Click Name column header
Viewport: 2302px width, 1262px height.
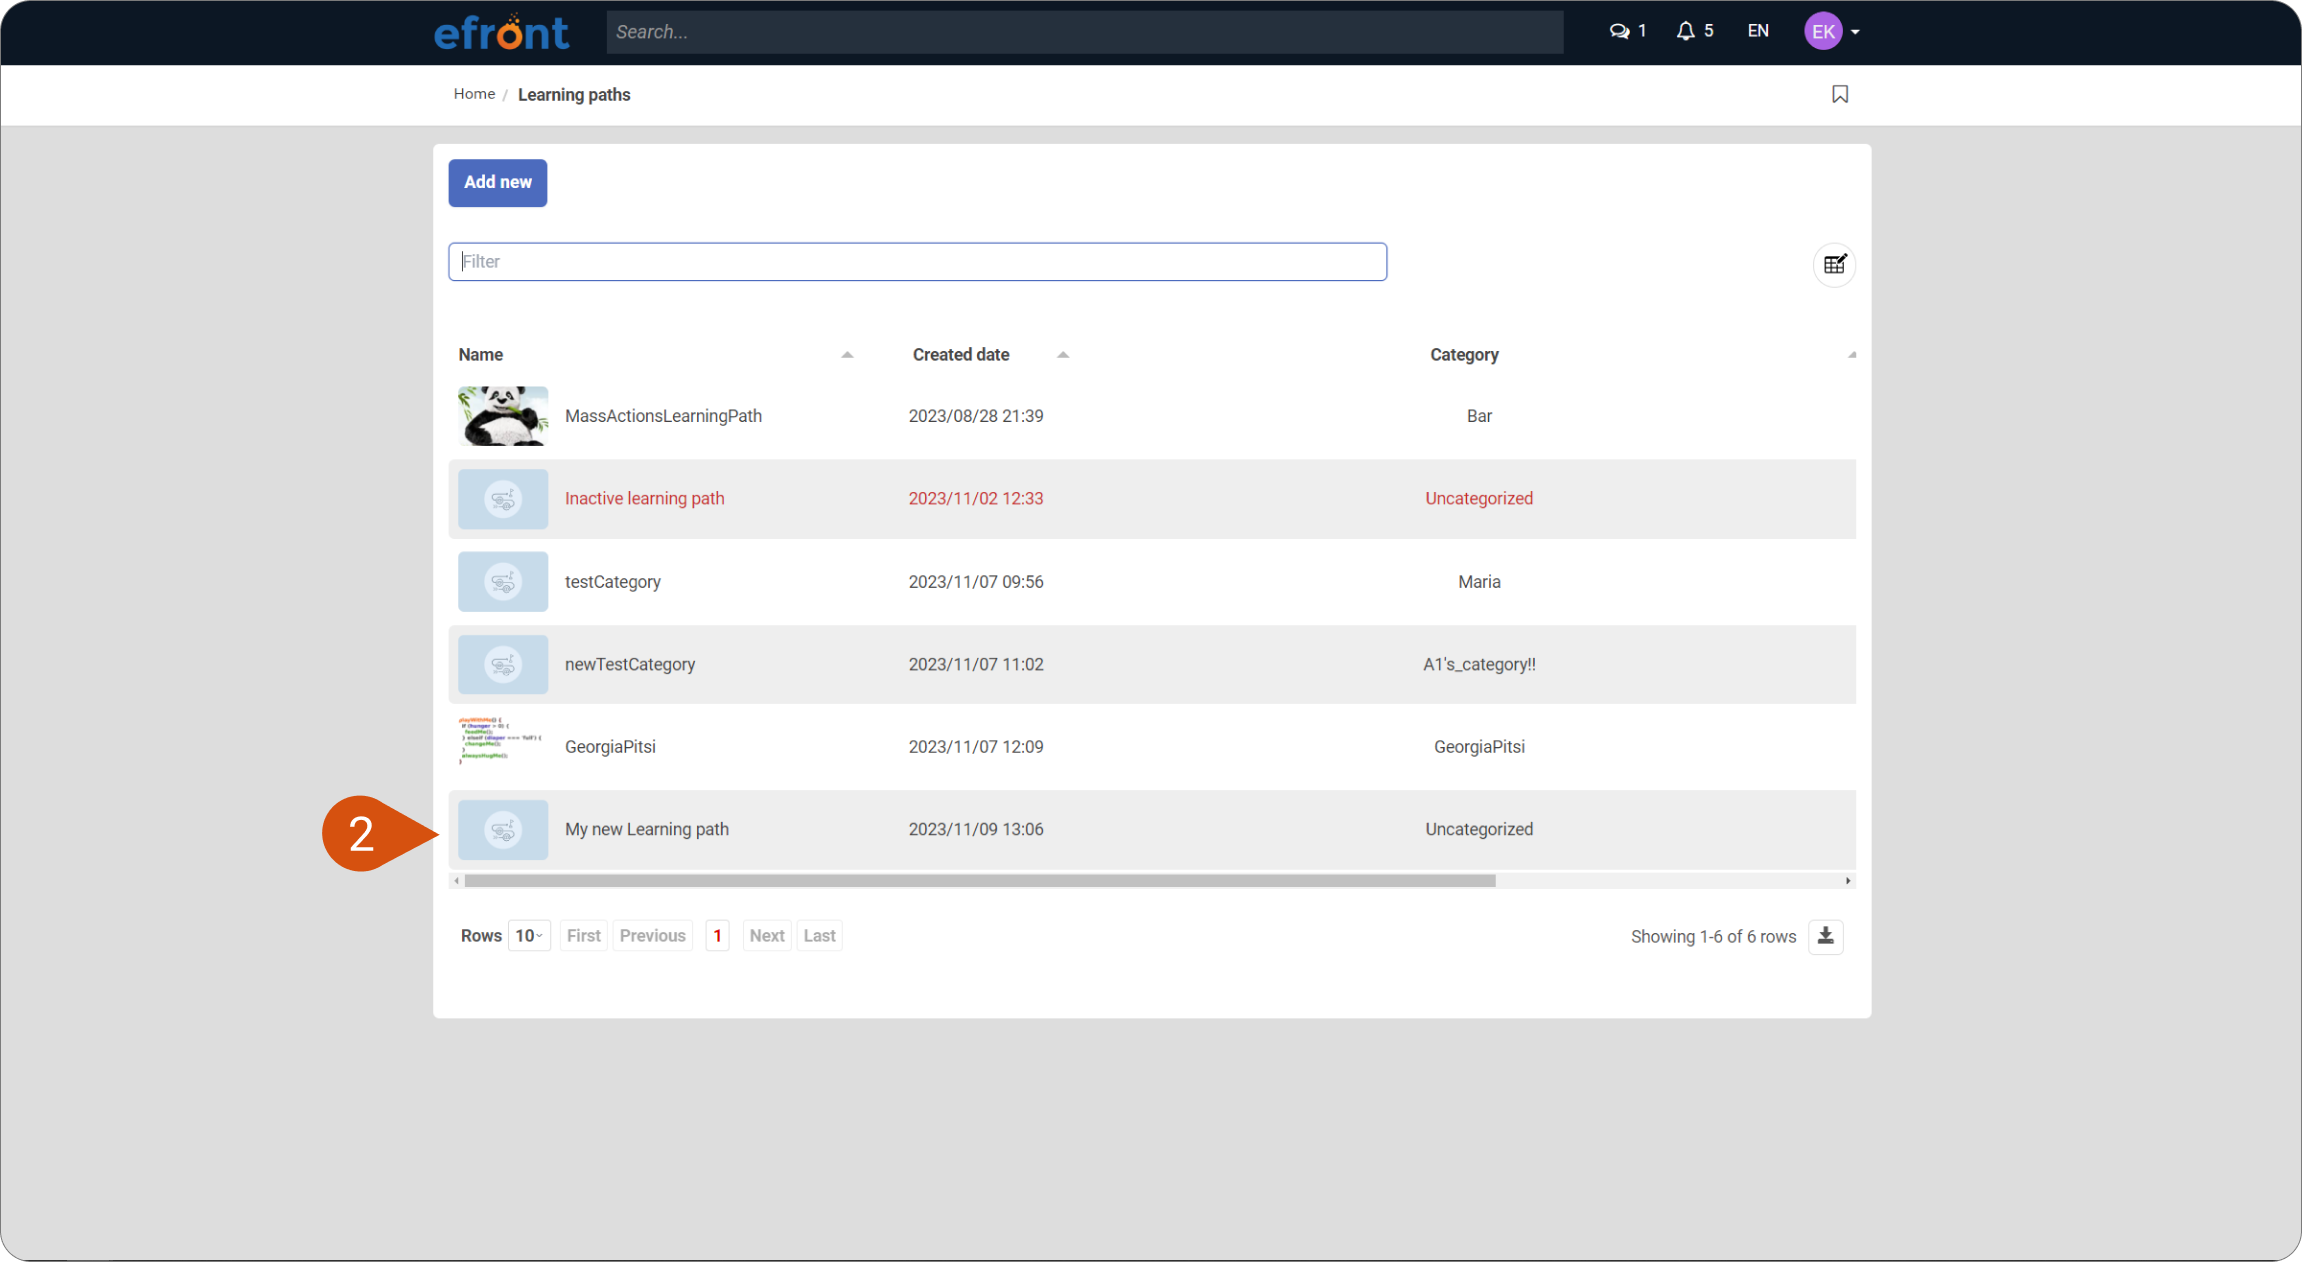click(x=481, y=355)
